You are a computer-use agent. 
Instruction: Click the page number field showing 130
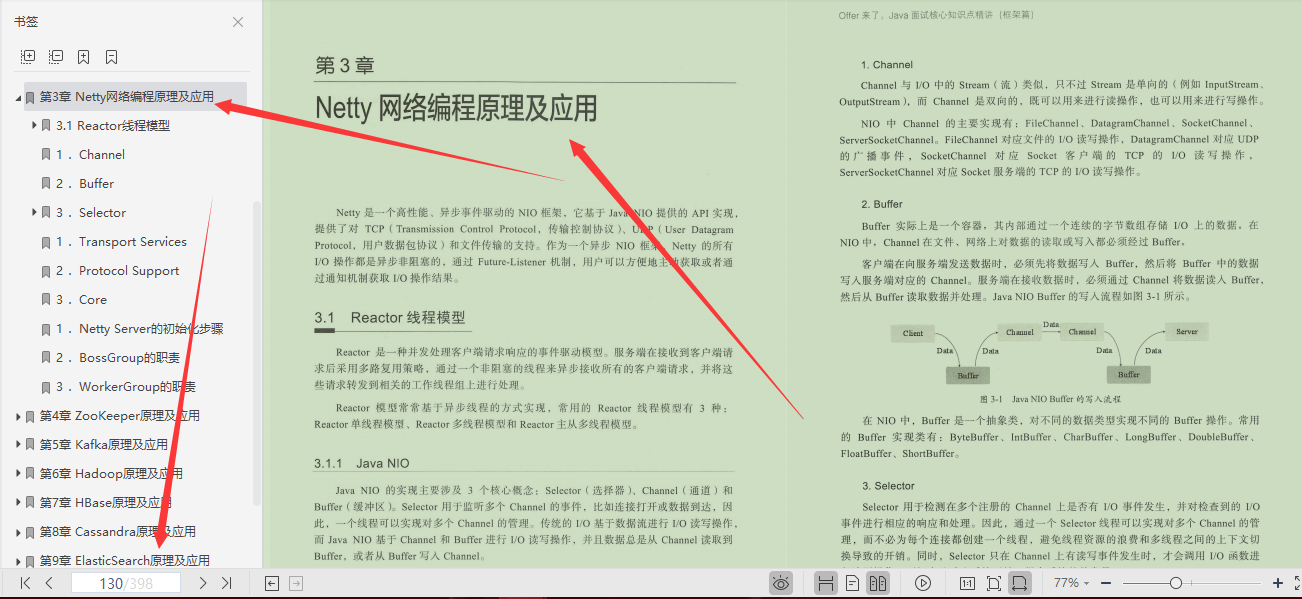coord(125,583)
